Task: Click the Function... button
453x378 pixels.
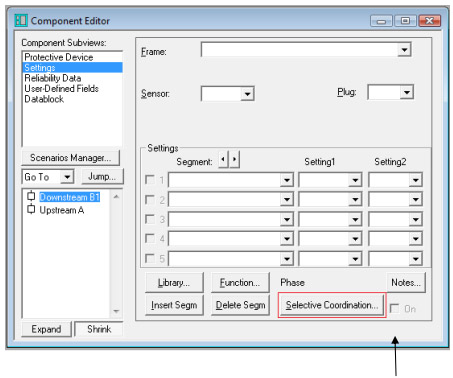Action: pyautogui.click(x=240, y=283)
